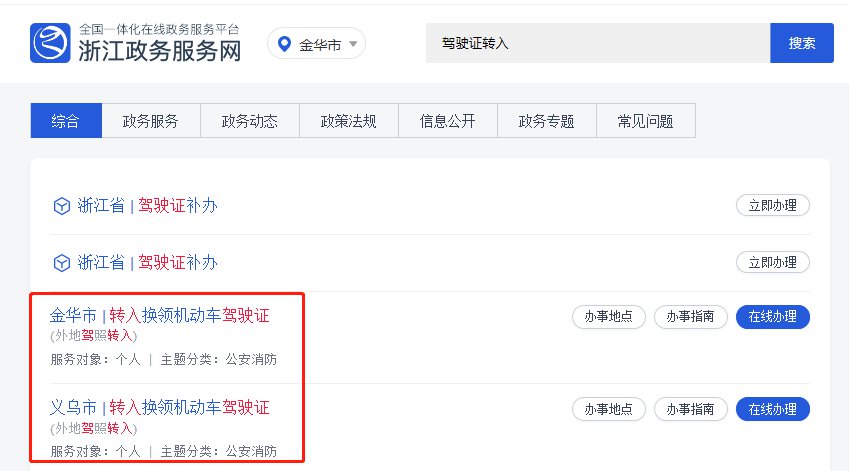
Task: Open the 信息公开 tab
Action: pyautogui.click(x=448, y=121)
